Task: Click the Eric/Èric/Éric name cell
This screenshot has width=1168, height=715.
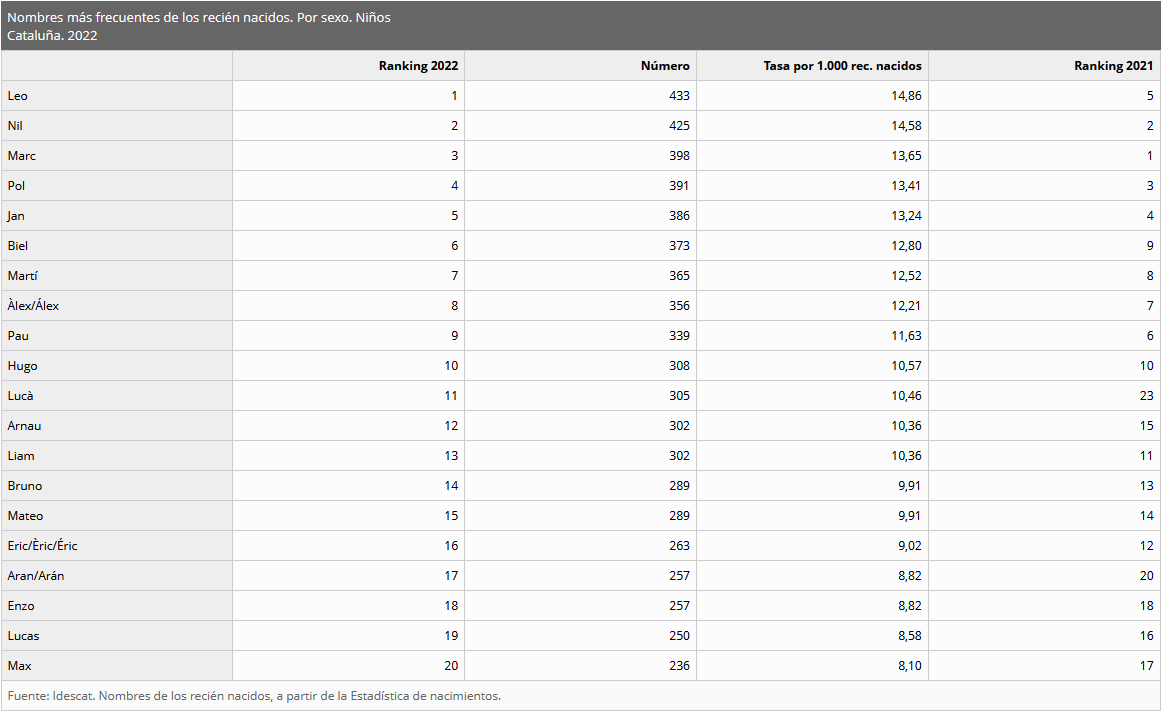Action: click(117, 546)
